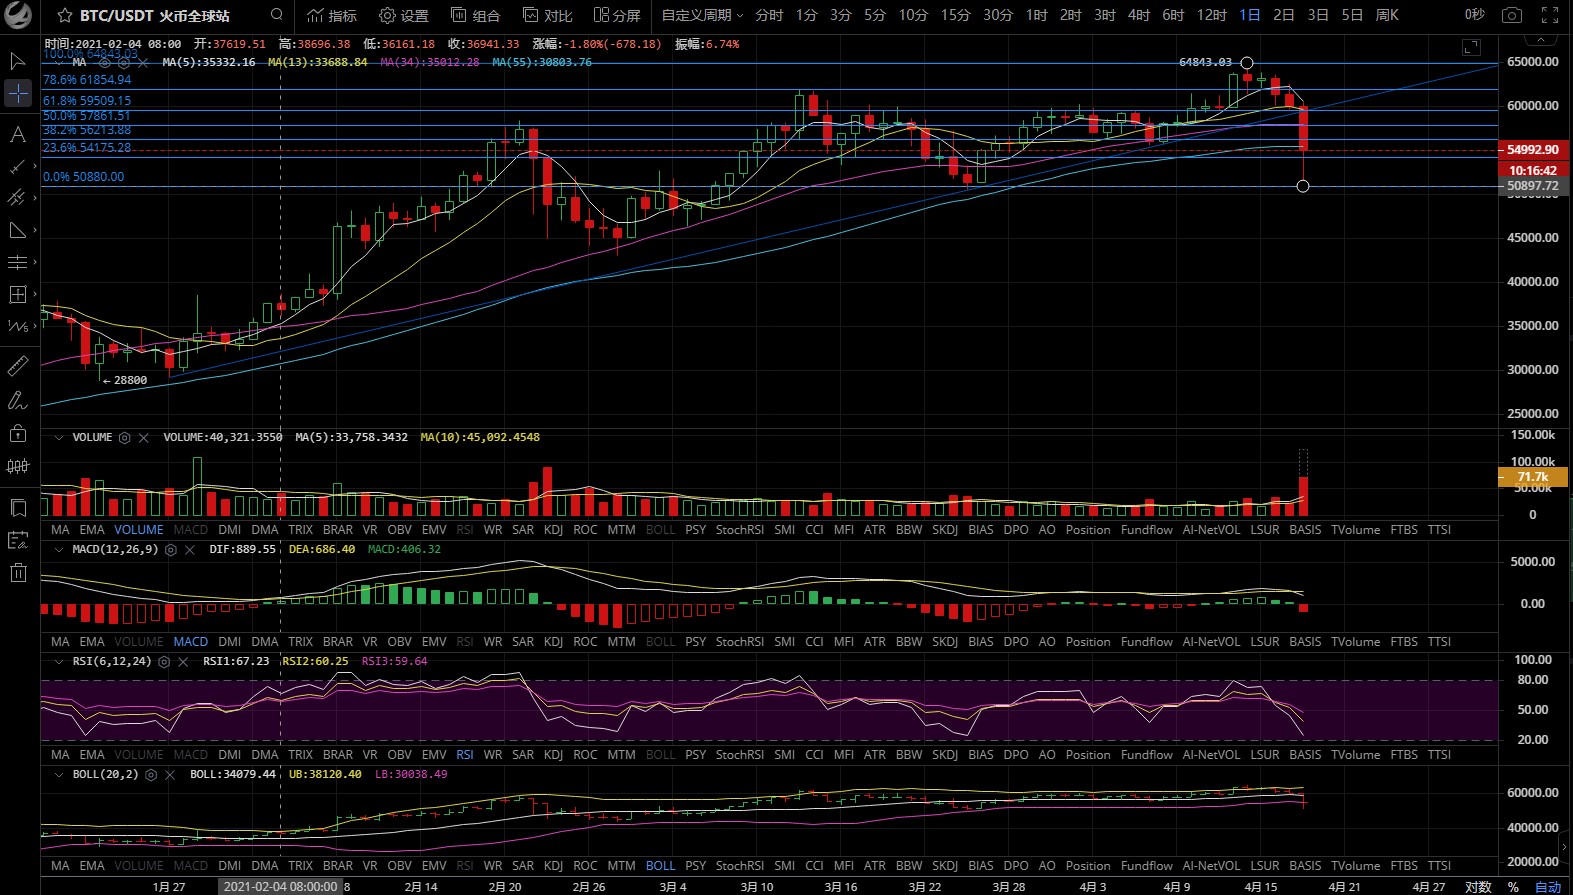Viewport: 1573px width, 895px height.
Task: Open the 自定义周期 dropdown
Action: click(x=702, y=15)
